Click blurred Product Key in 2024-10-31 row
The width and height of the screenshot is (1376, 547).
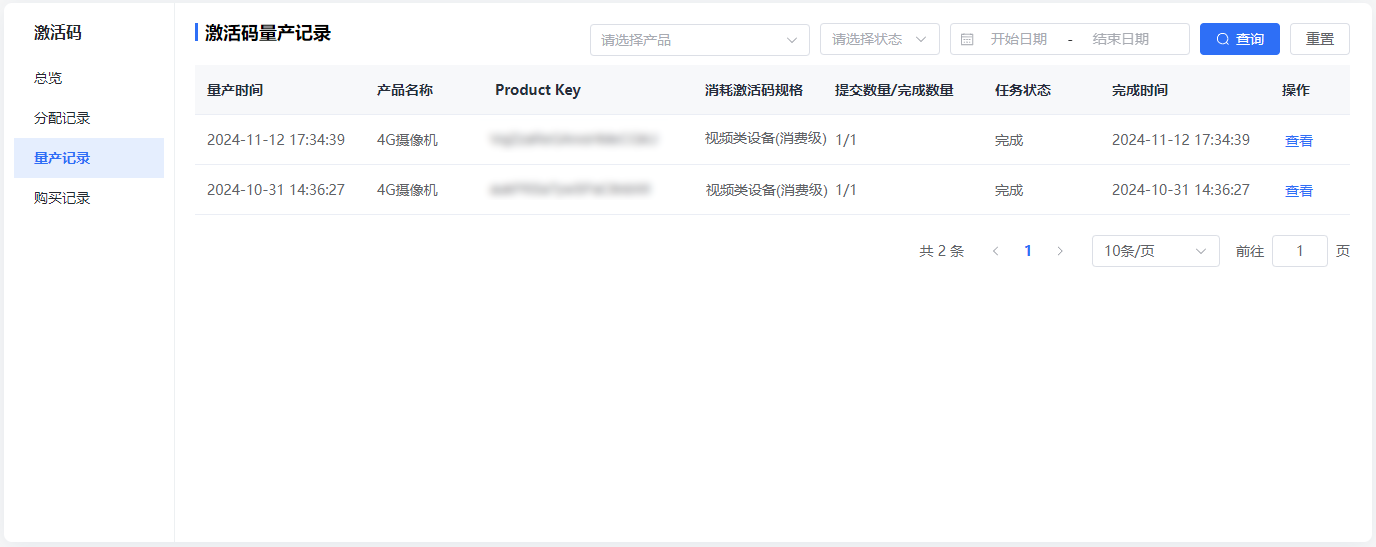(x=571, y=189)
